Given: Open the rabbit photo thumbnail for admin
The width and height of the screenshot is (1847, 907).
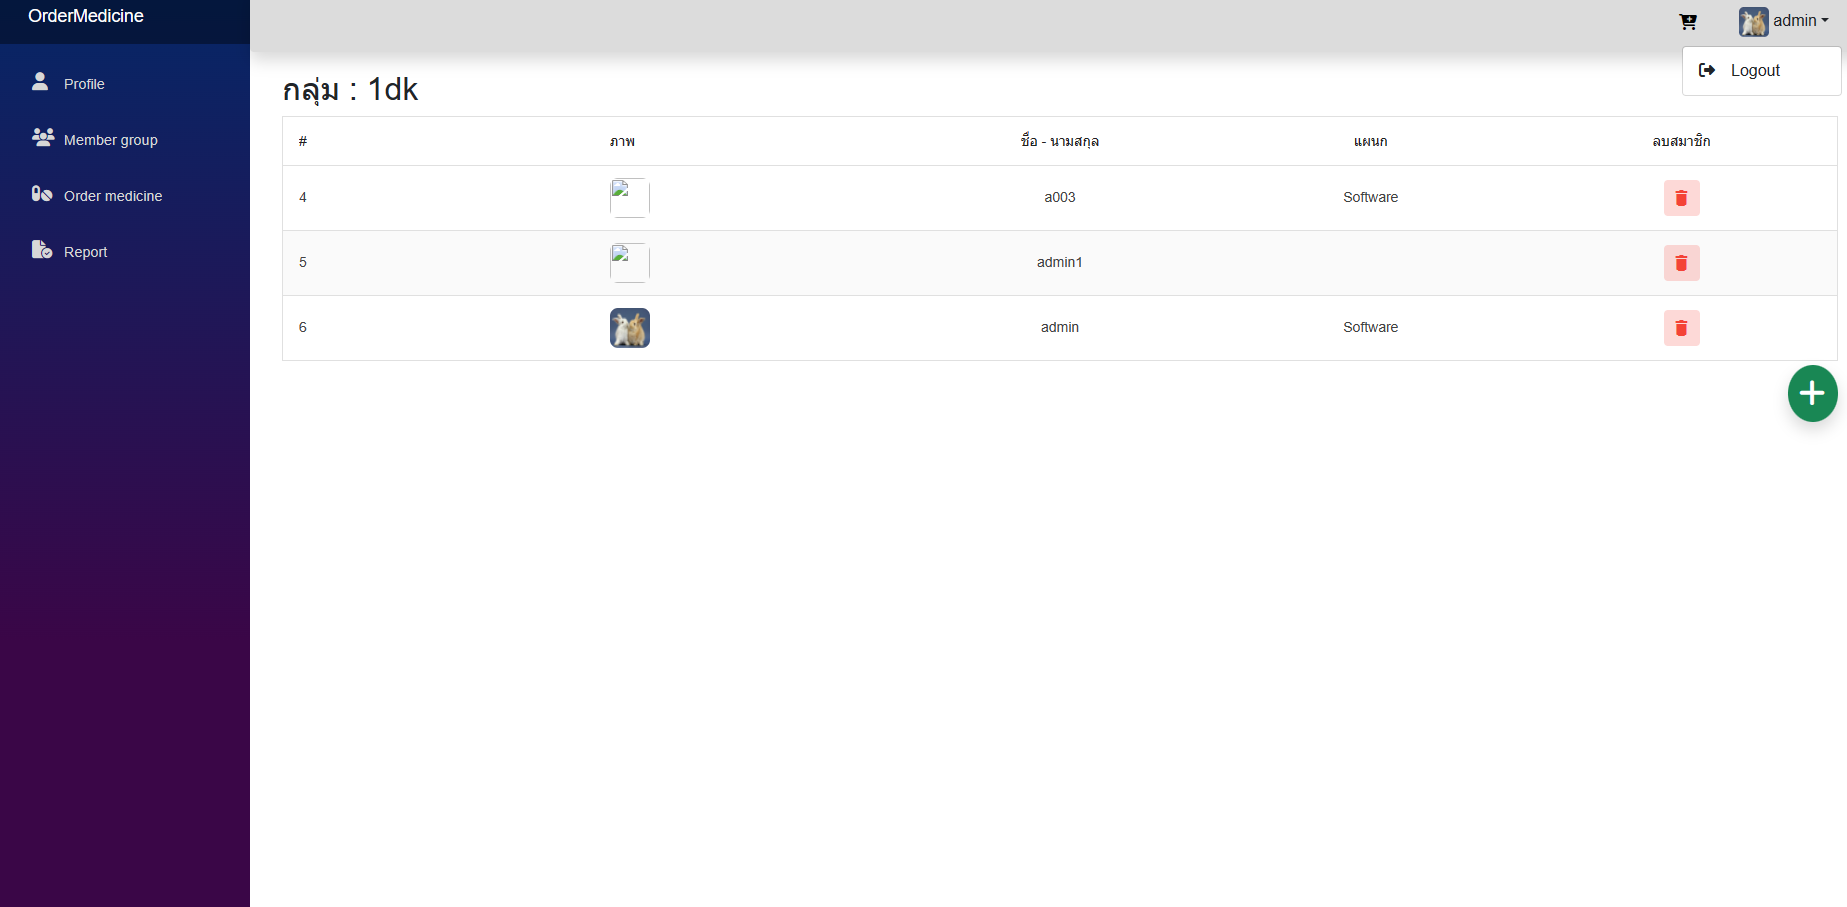Looking at the screenshot, I should click(630, 328).
